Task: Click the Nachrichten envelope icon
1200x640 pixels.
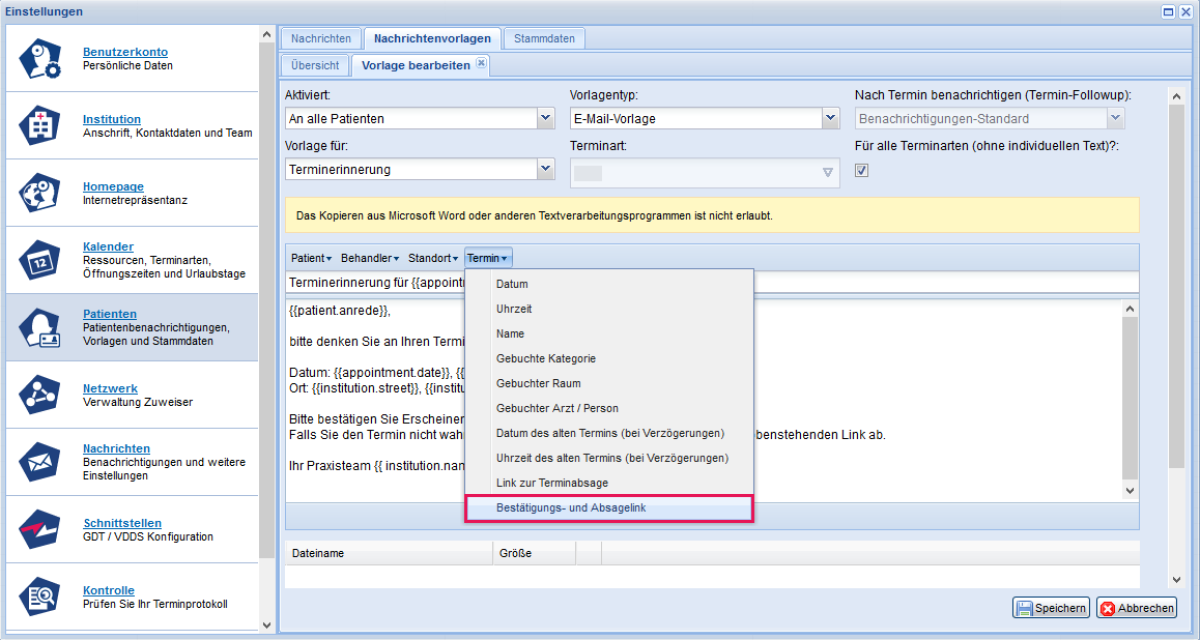Action: tap(41, 462)
